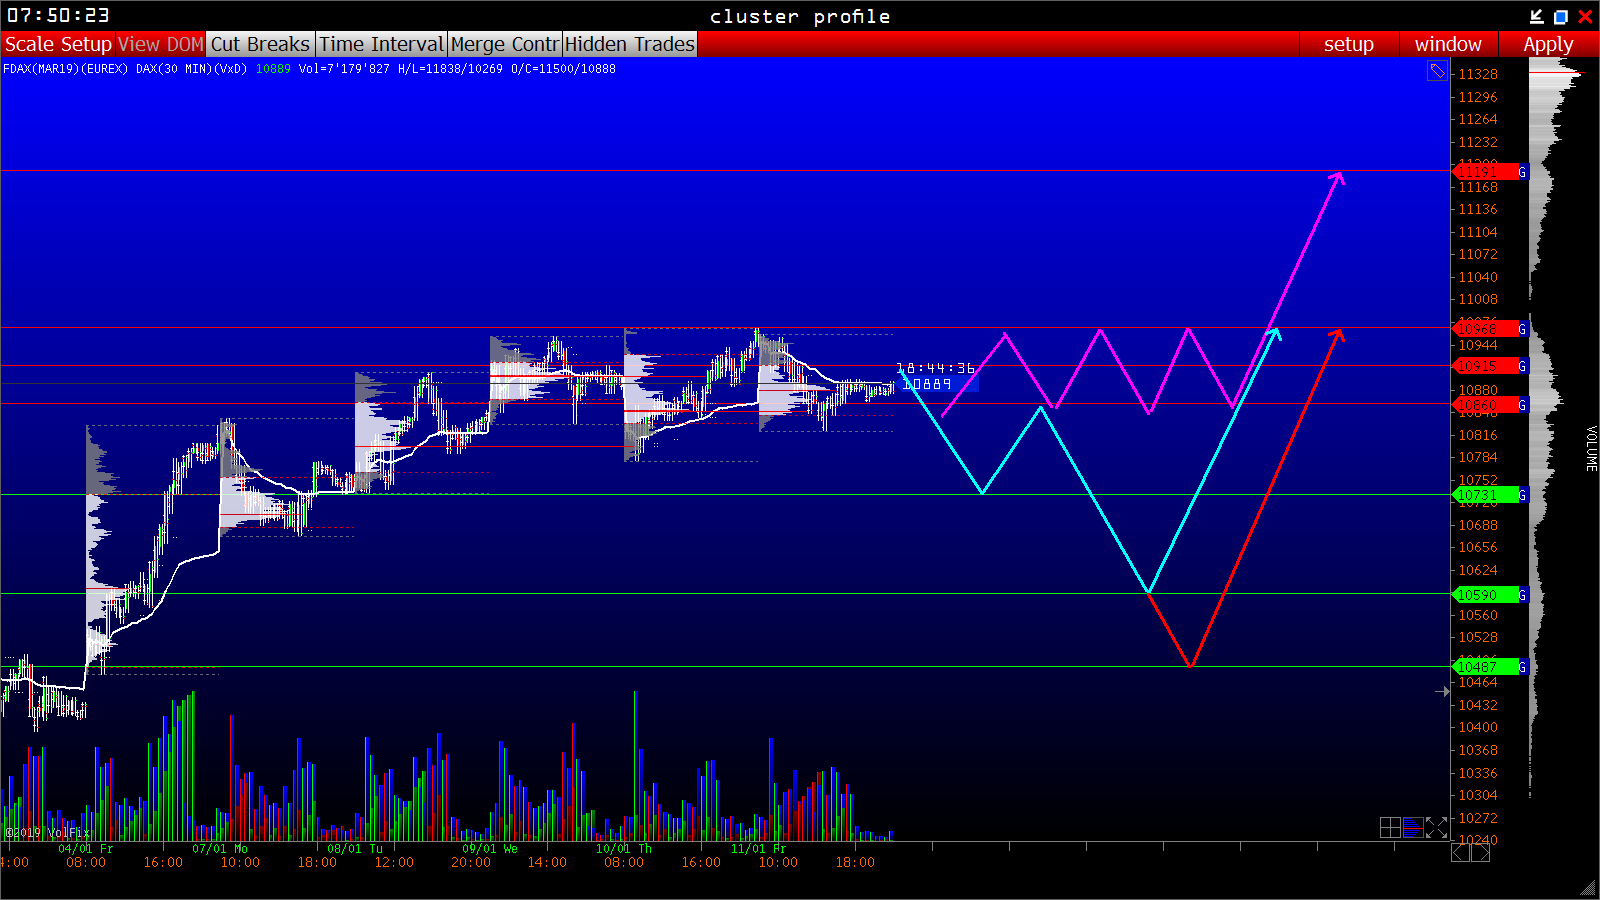Select the green 10487 price level label
Viewport: 1600px width, 900px height.
point(1485,667)
